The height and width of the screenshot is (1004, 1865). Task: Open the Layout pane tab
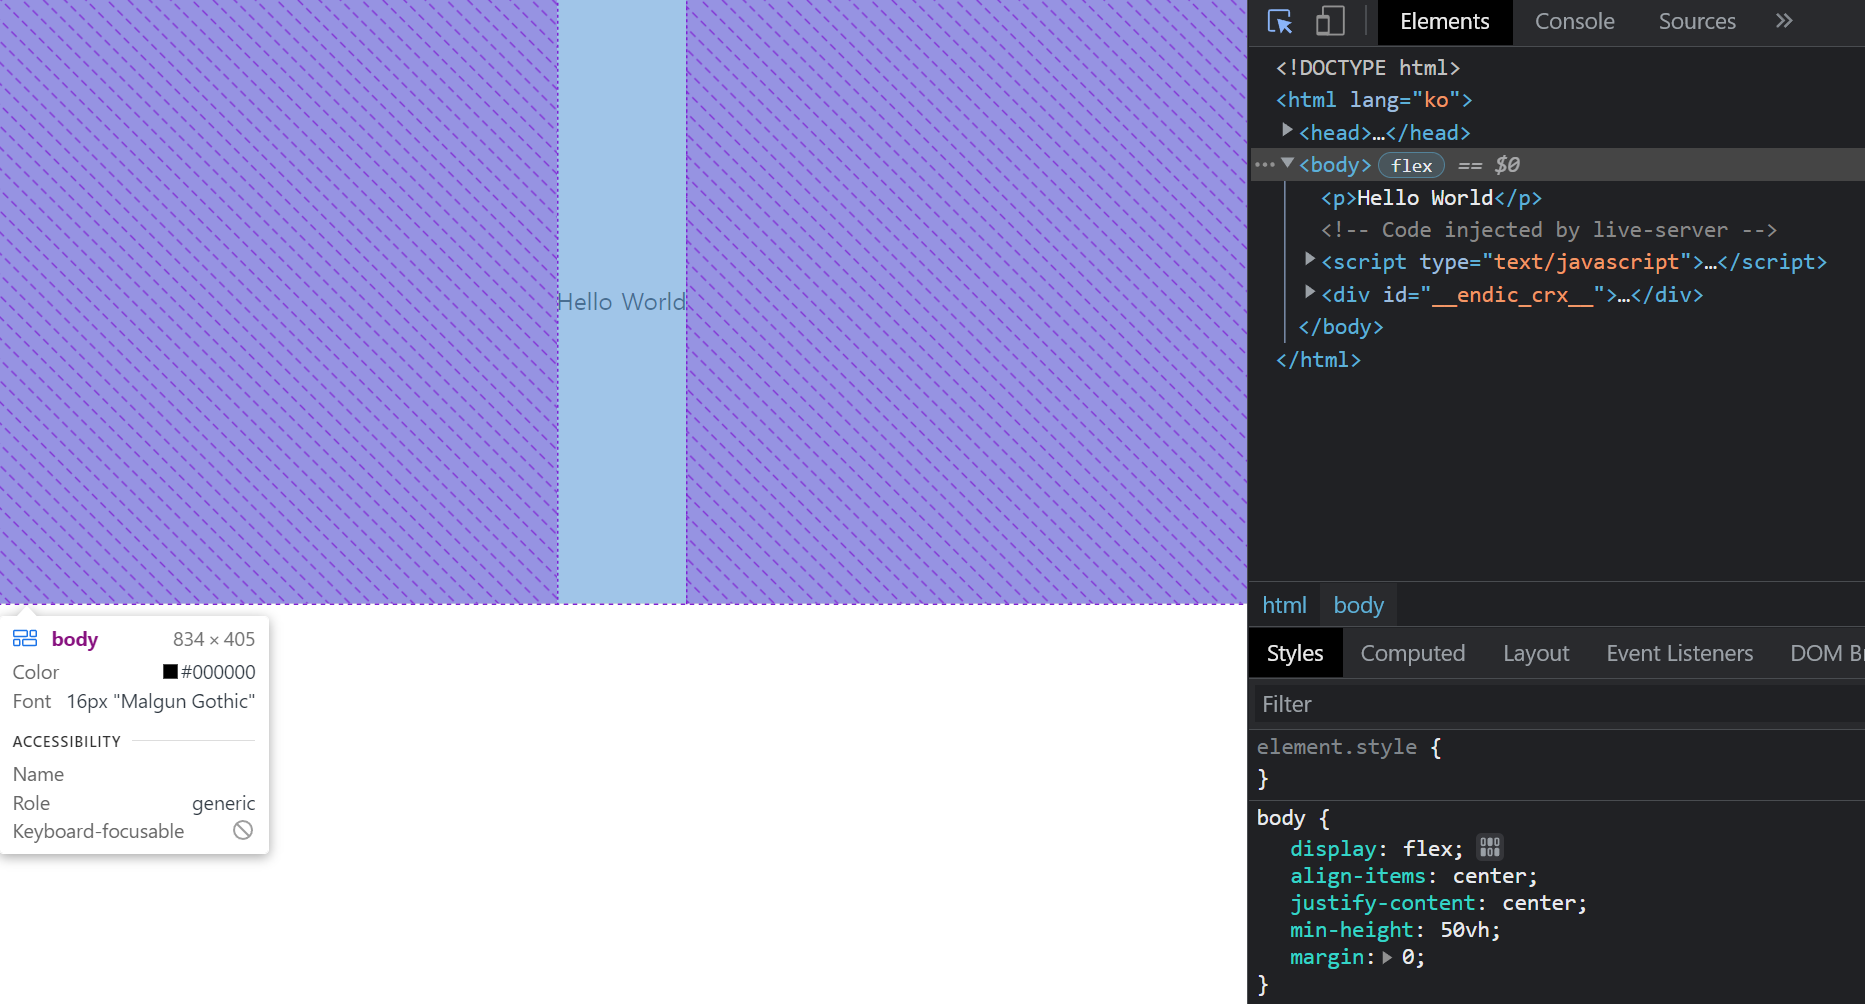pos(1536,653)
